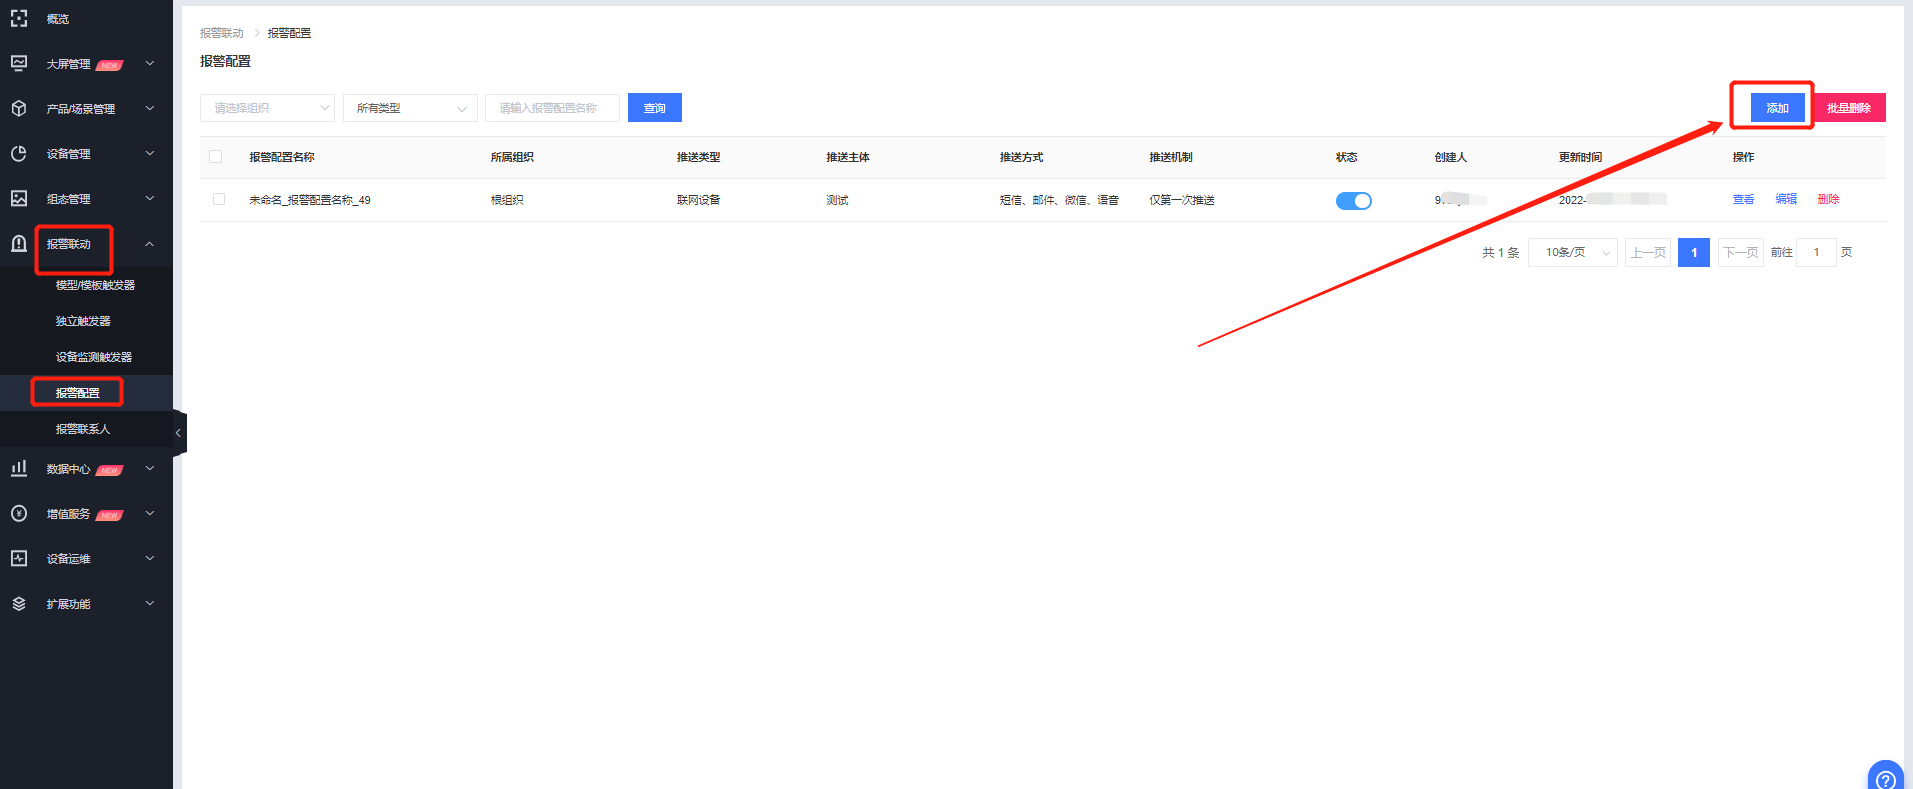Click the 大屏管理 screen icon
Image resolution: width=1913 pixels, height=789 pixels.
pyautogui.click(x=19, y=63)
